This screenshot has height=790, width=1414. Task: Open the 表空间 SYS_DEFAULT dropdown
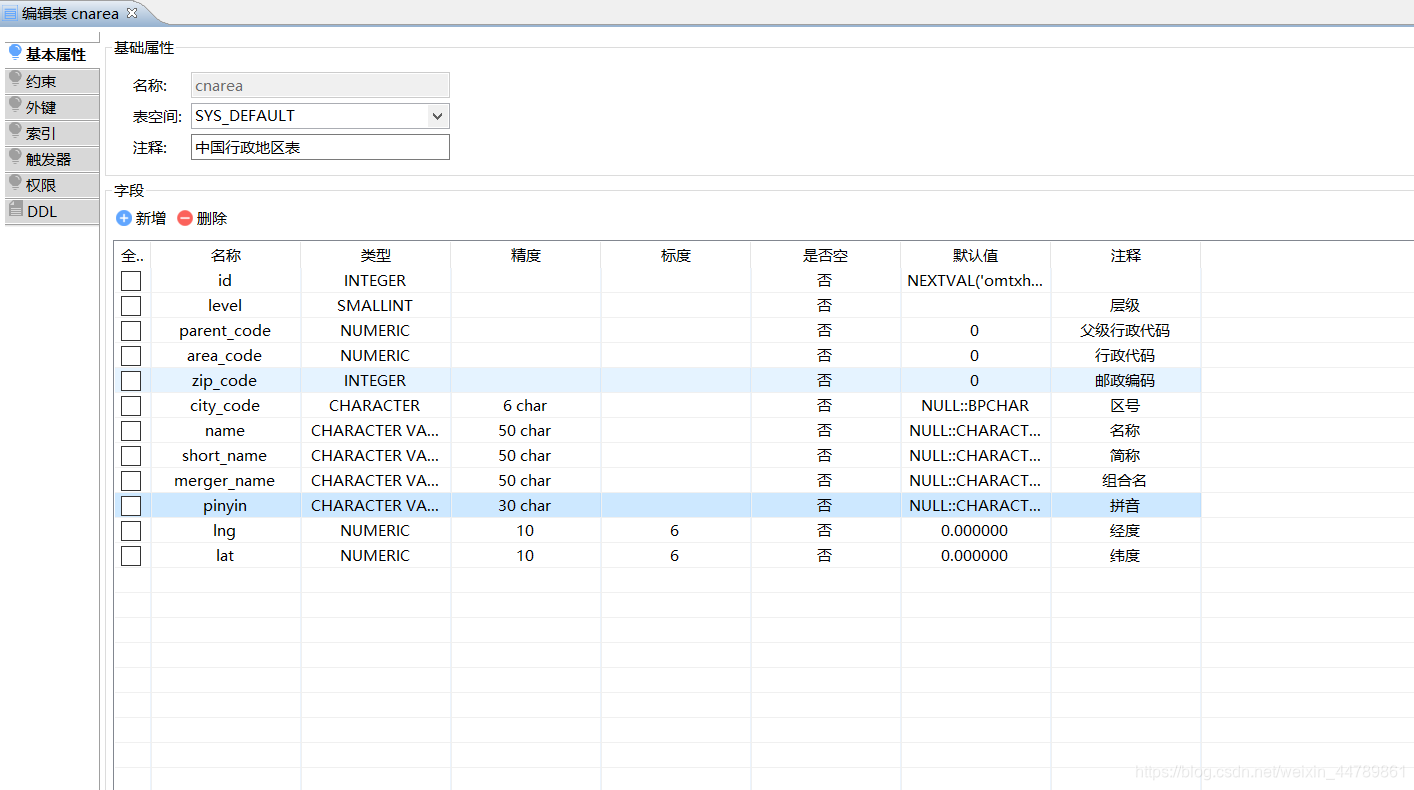tap(437, 116)
